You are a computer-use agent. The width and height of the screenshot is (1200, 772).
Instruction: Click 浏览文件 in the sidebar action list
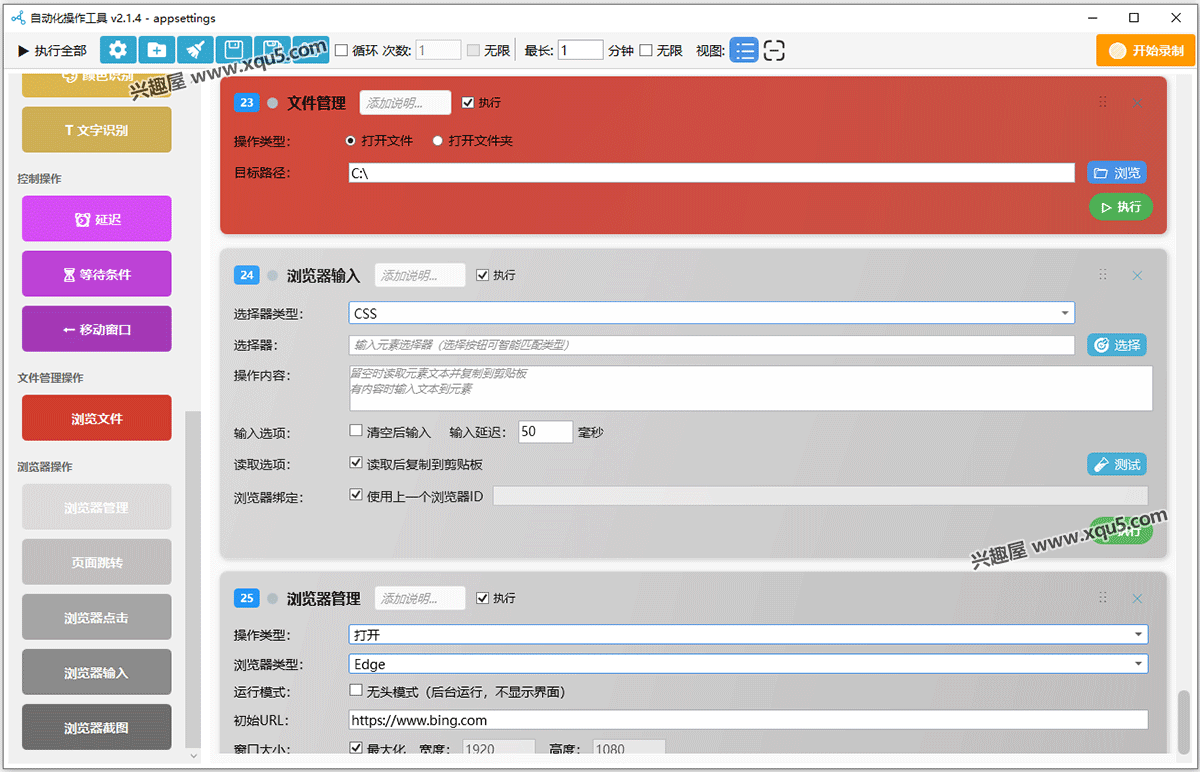point(97,418)
